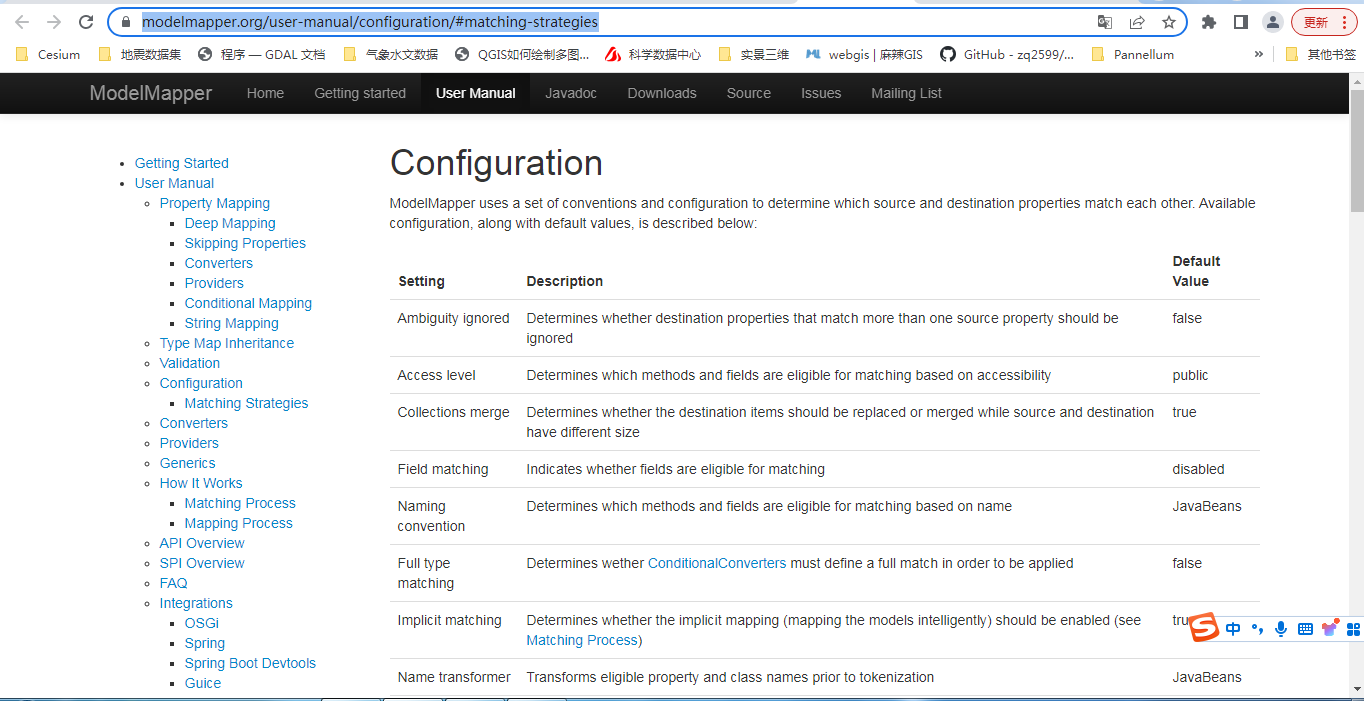
Task: Open the extensions puzzle icon
Action: (1209, 22)
